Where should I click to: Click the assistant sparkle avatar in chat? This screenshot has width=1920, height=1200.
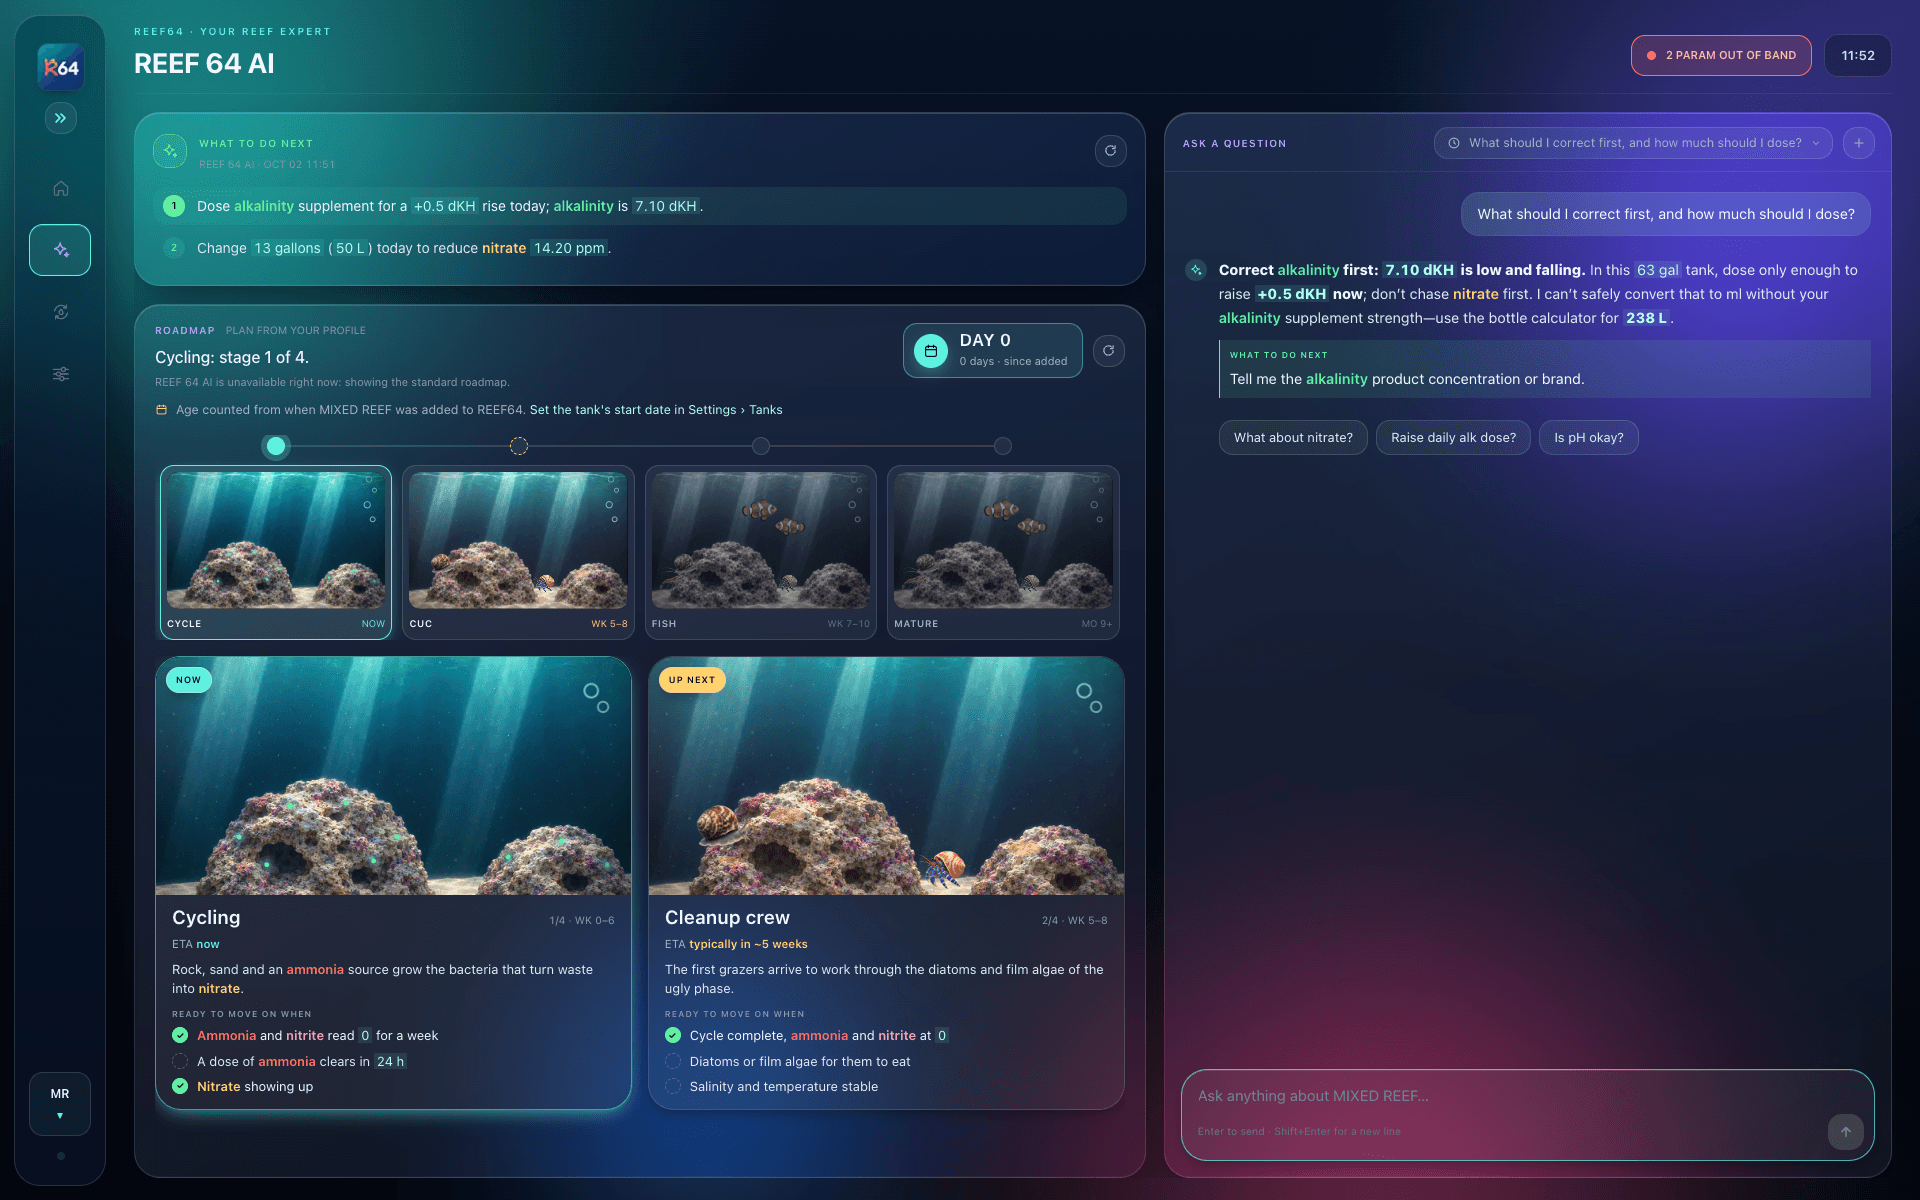pyautogui.click(x=1196, y=270)
